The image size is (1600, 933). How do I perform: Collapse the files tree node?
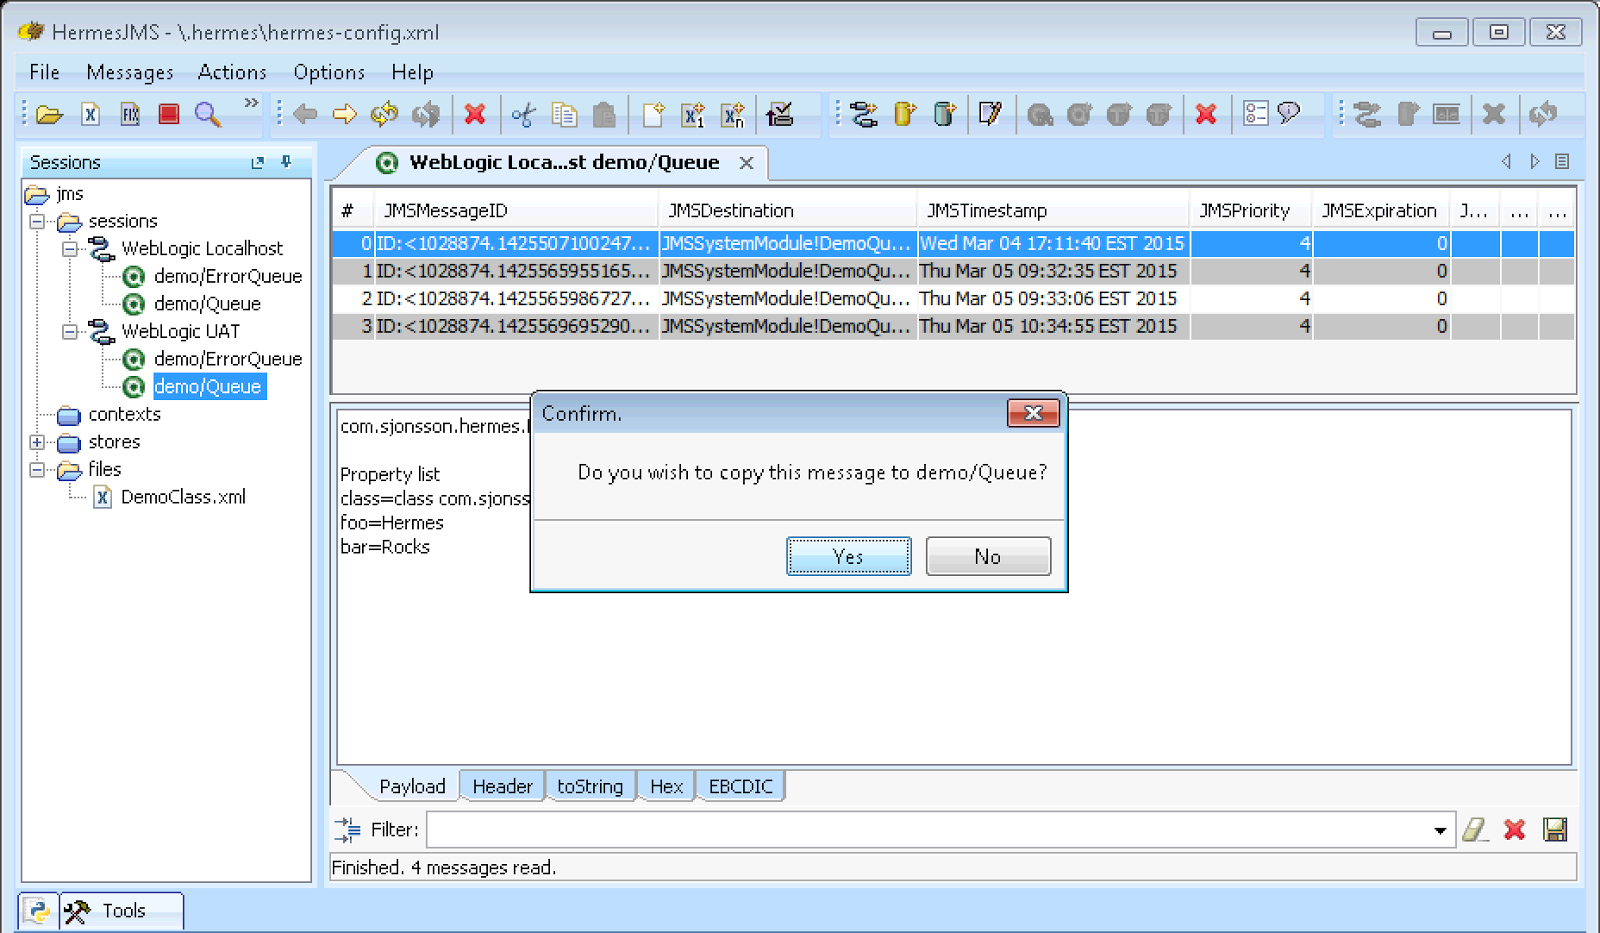click(x=37, y=469)
